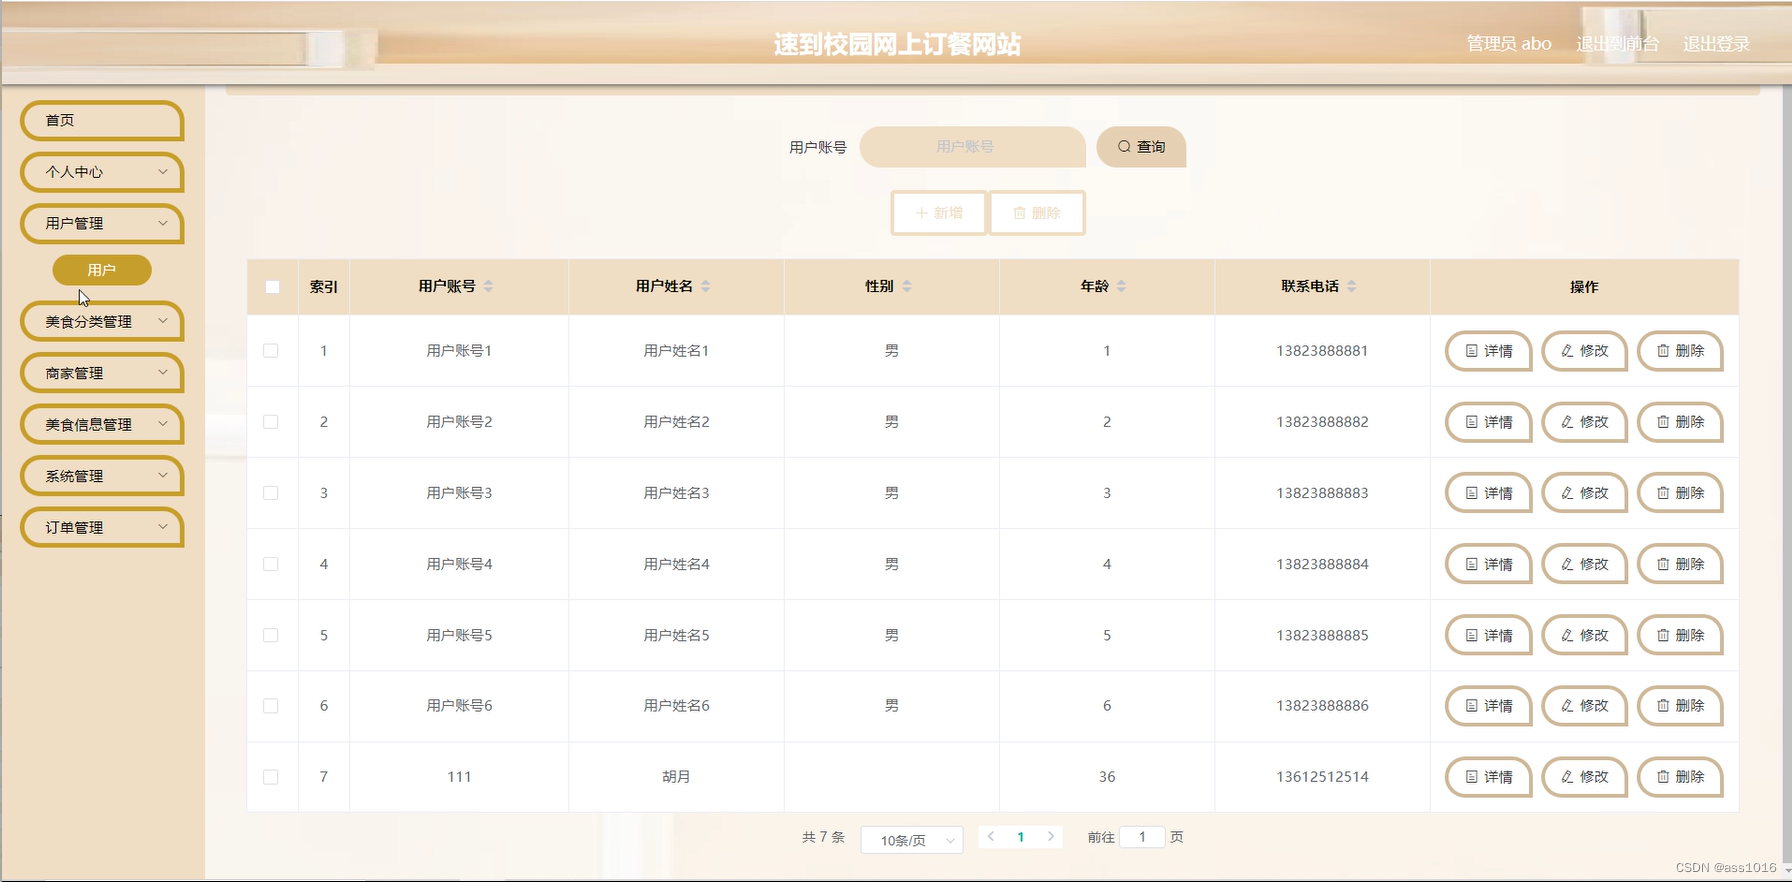Check the box for row 用户账号2

[x=271, y=422]
